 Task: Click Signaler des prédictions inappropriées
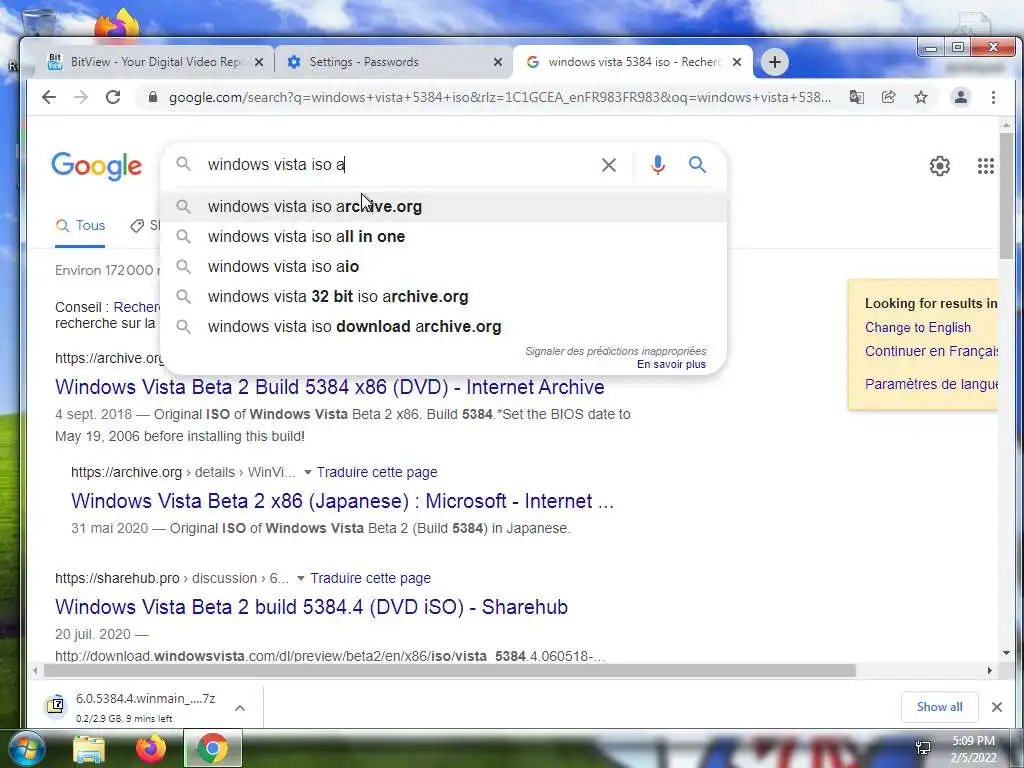[616, 351]
